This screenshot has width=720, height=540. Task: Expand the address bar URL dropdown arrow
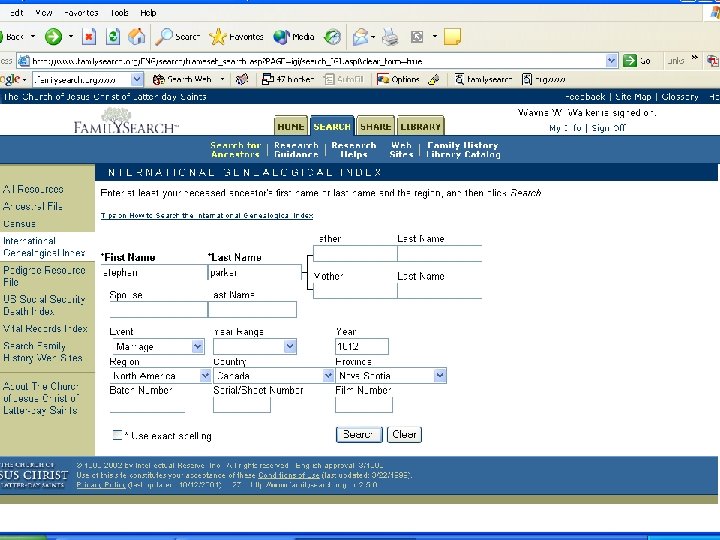click(x=611, y=61)
